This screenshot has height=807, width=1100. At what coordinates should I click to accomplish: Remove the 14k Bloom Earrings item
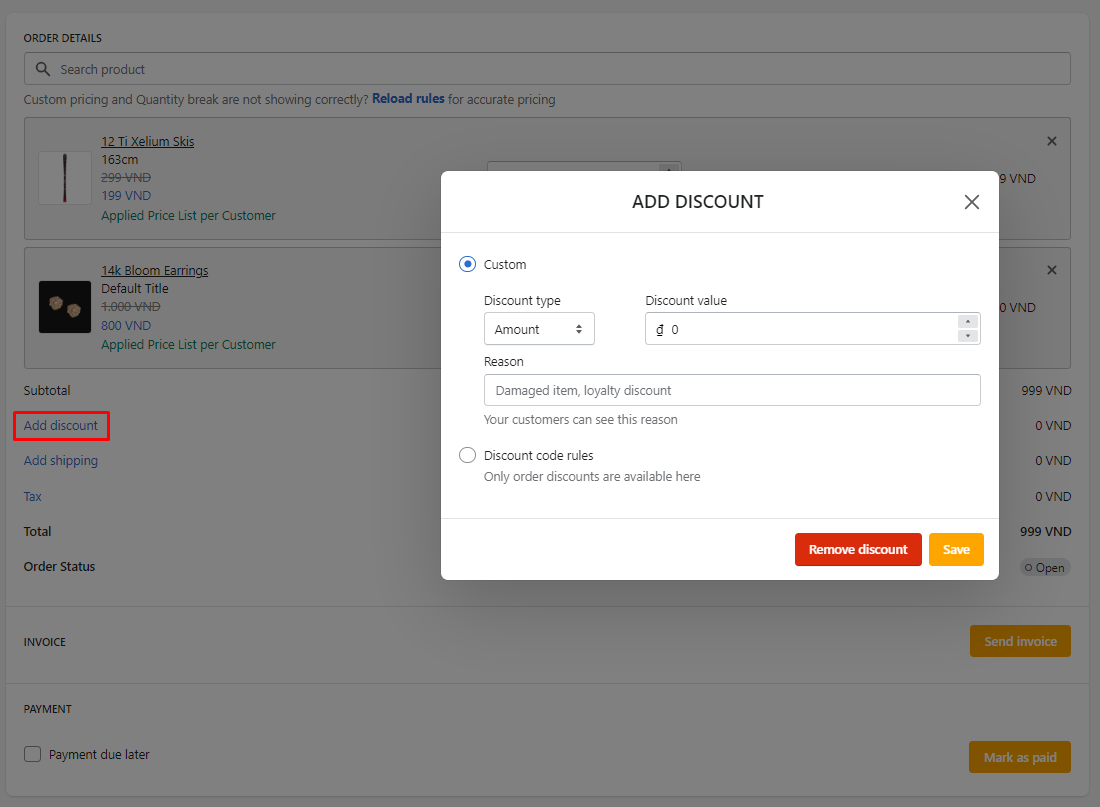tap(1051, 270)
